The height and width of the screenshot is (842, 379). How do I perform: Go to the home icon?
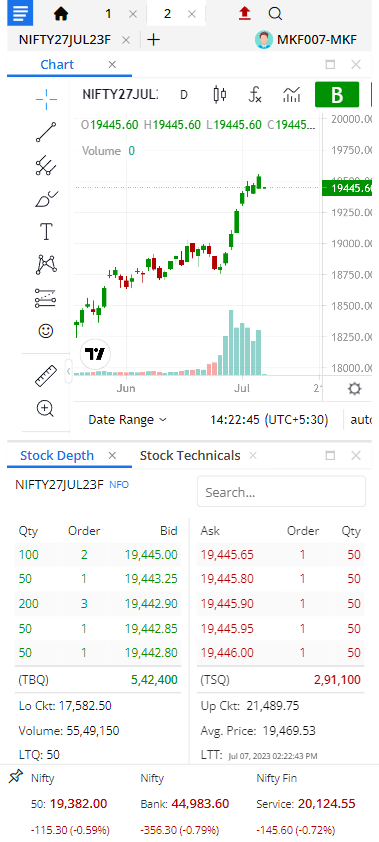coord(61,14)
